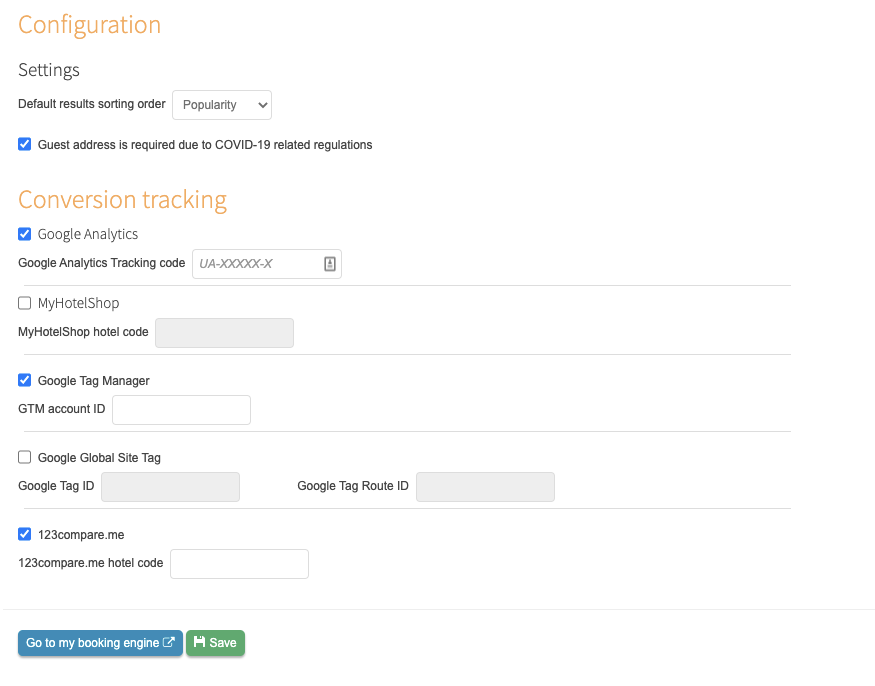The image size is (875, 686).
Task: Enable the MyHotelShop checkbox
Action: [25, 303]
